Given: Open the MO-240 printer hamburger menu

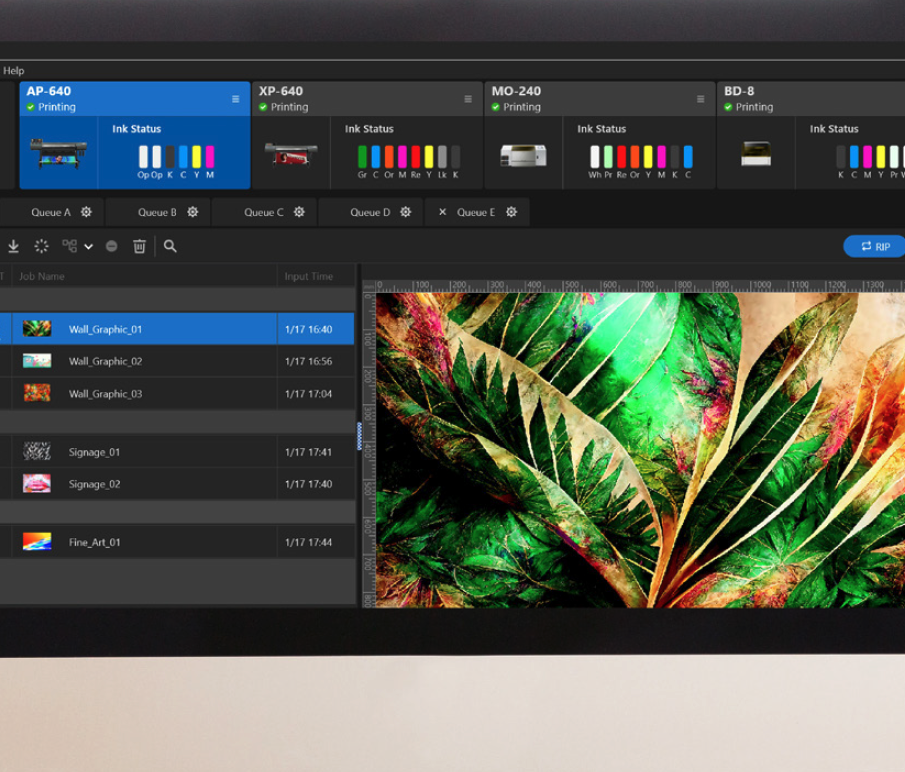Looking at the screenshot, I should pos(700,99).
